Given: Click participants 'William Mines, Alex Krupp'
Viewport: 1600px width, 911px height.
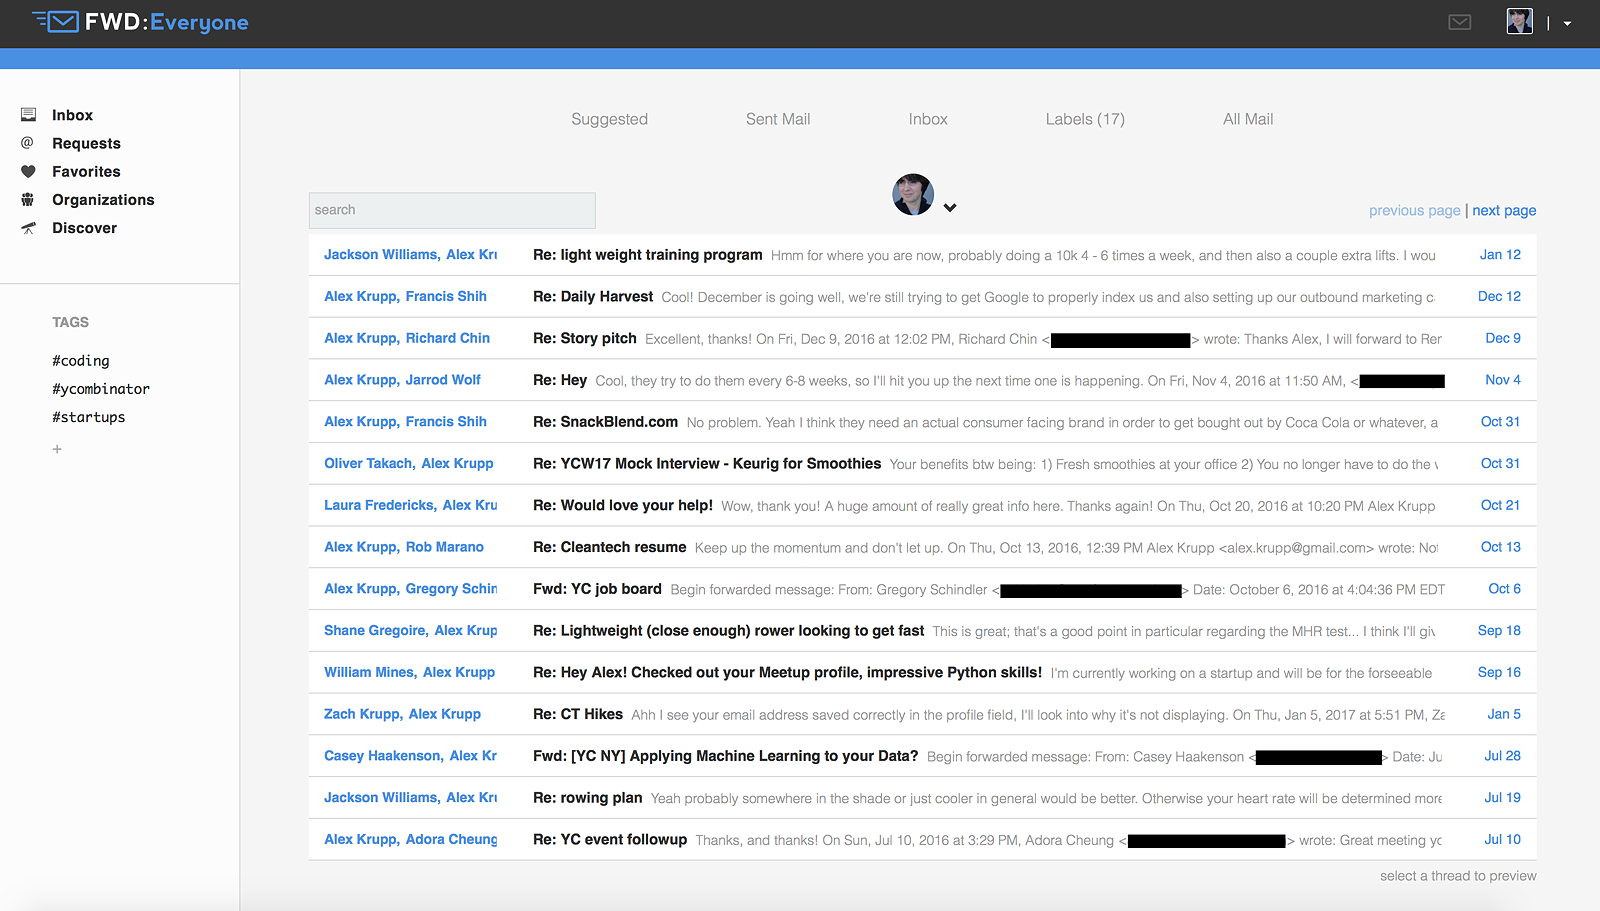Looking at the screenshot, I should [410, 672].
